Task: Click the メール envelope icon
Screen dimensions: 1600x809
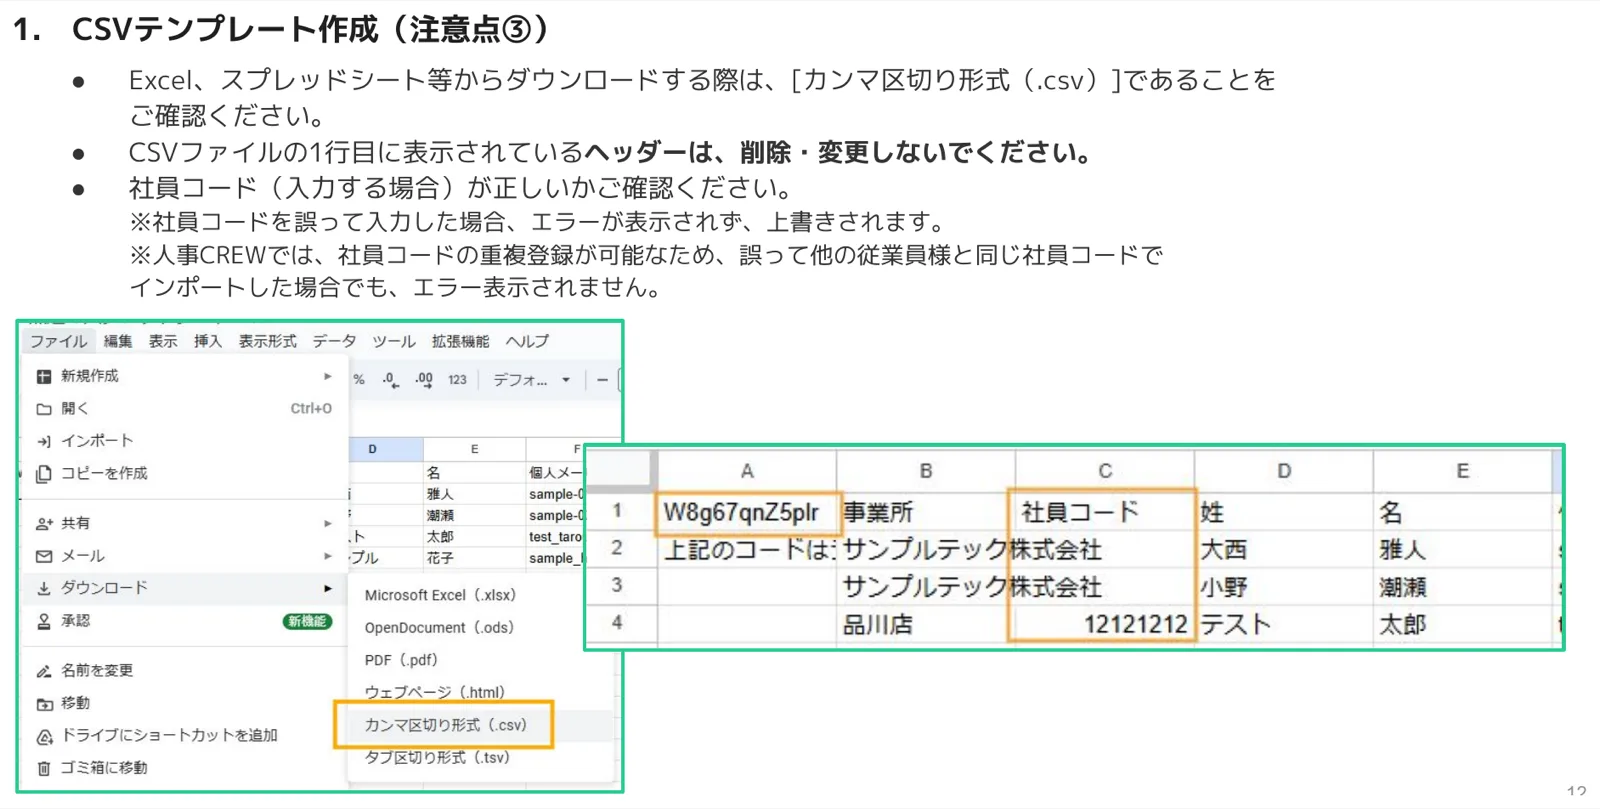Action: coord(44,556)
